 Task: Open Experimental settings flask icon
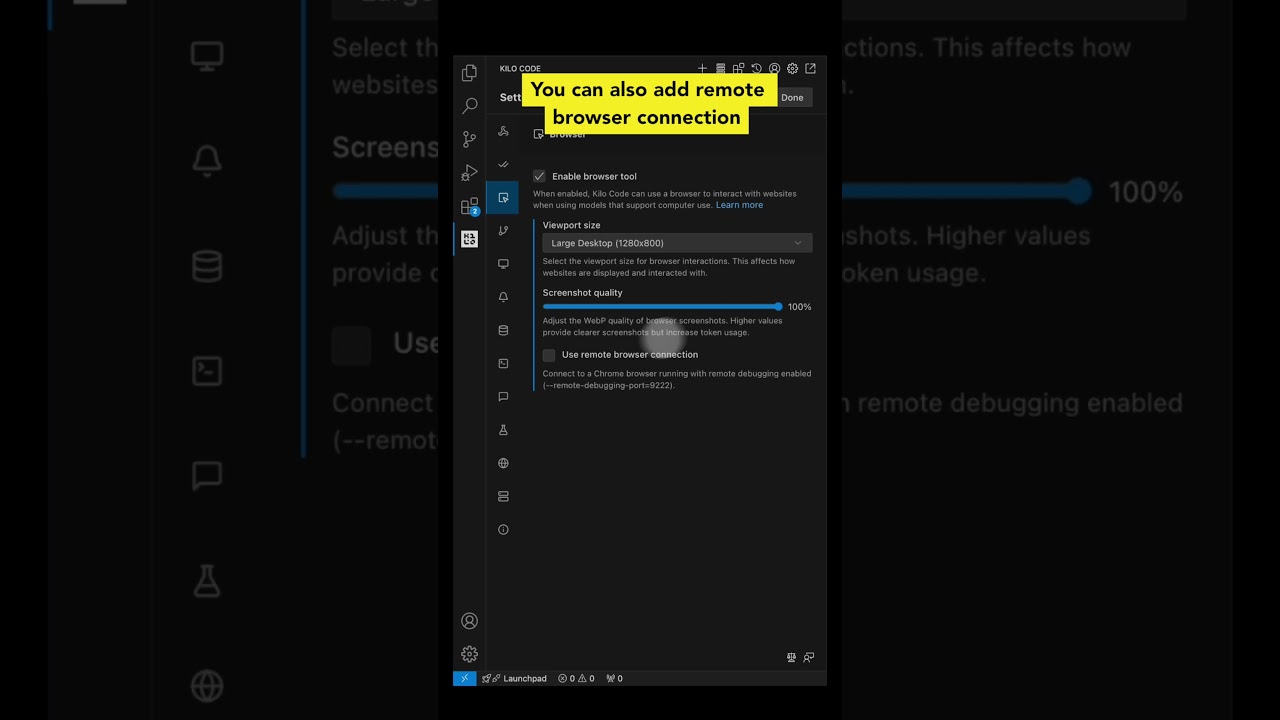(x=503, y=430)
